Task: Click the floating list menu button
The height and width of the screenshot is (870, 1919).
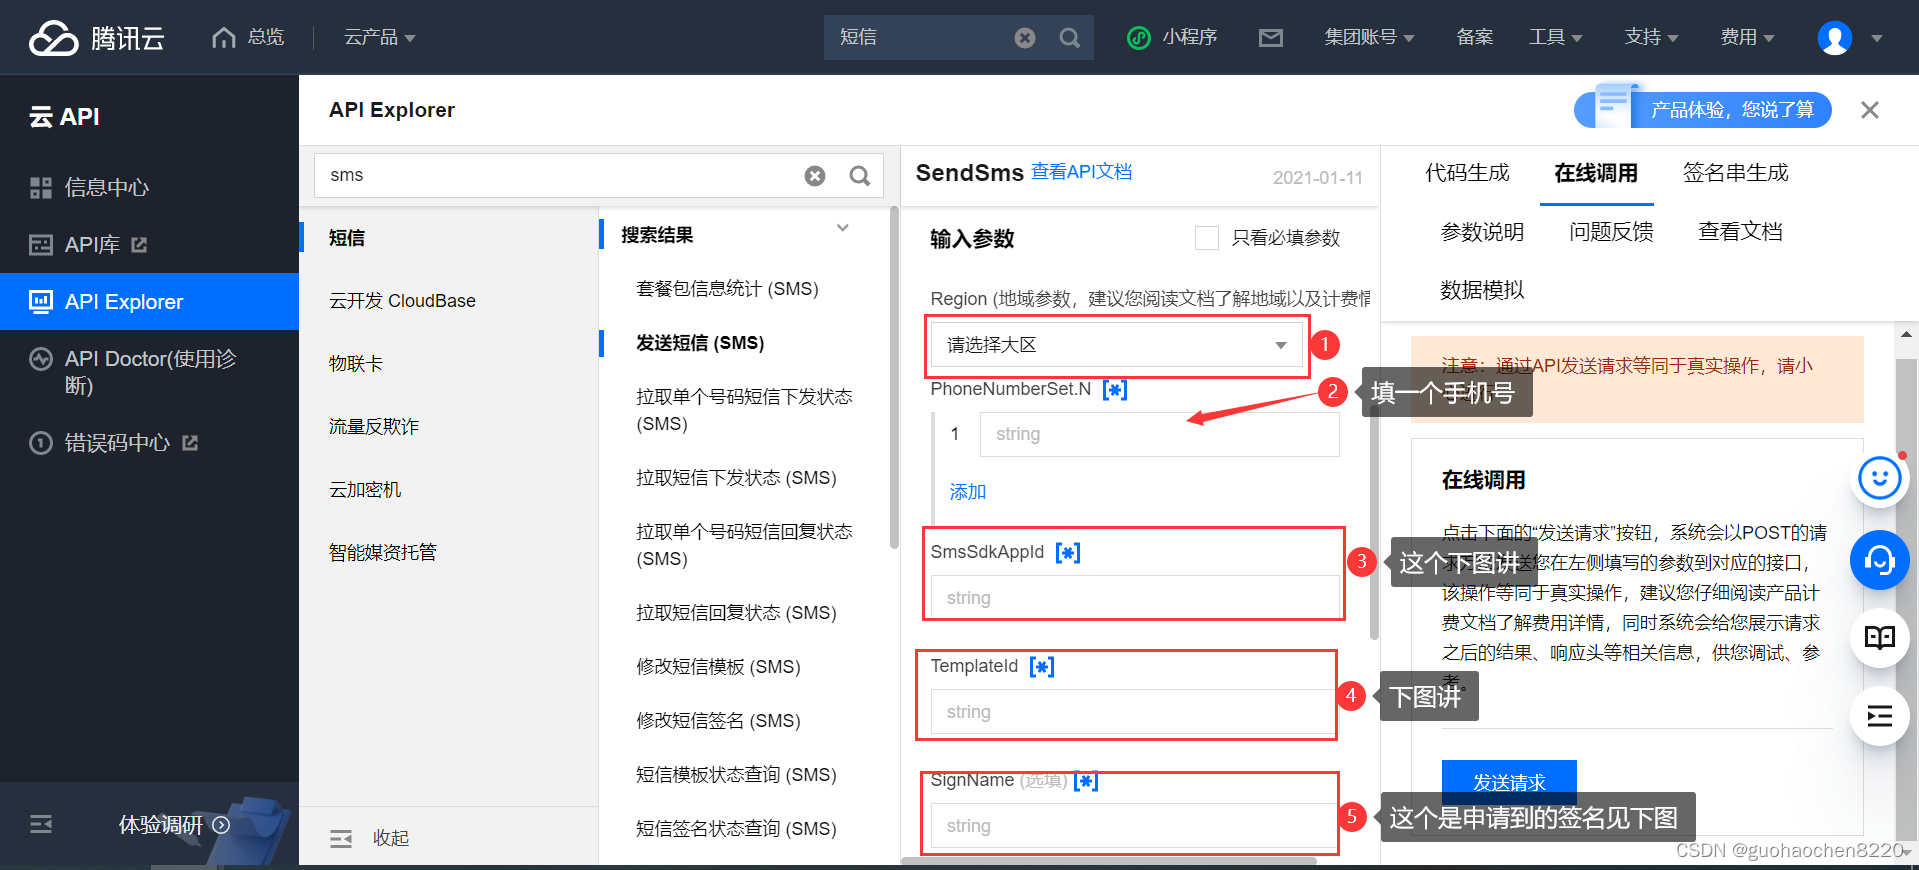Action: coord(1879,716)
